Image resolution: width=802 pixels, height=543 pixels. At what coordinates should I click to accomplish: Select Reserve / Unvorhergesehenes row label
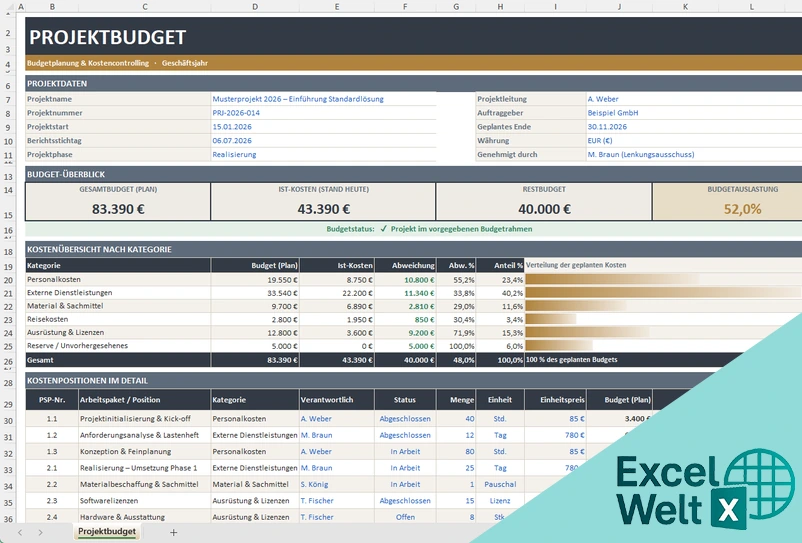point(118,346)
